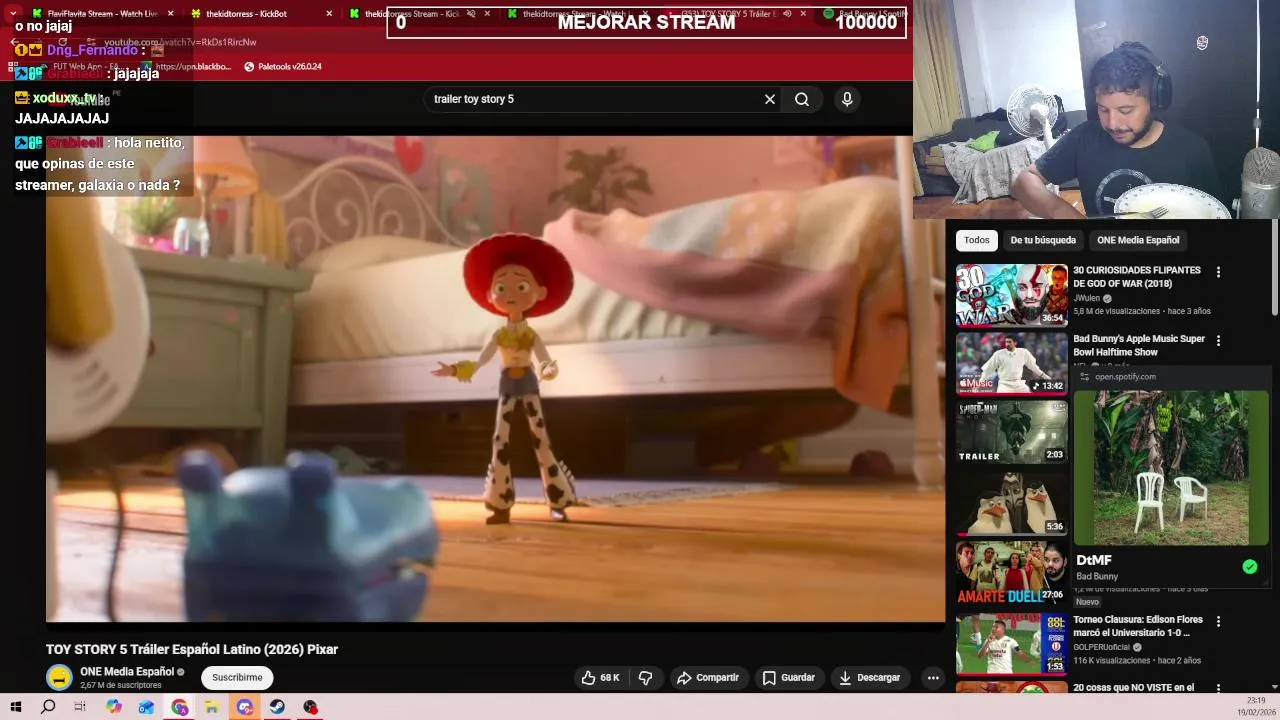1280x720 pixels.
Task: Click Torneo Clausura Edison Flores title
Action: [1138, 626]
